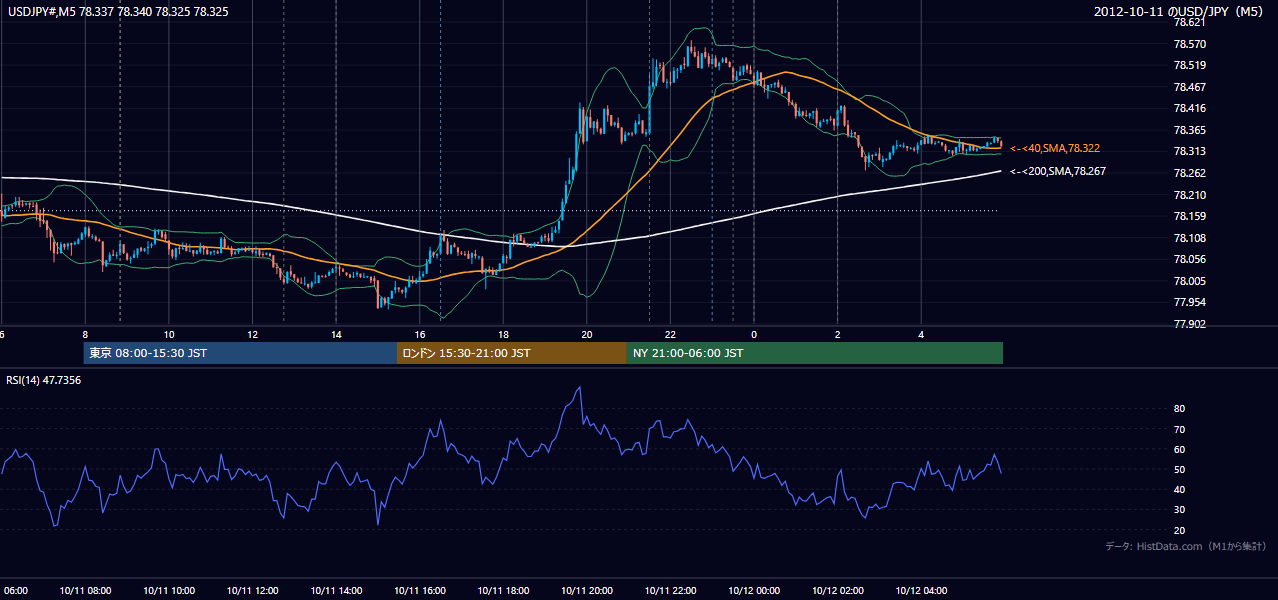Click the bottom axis 10/12 04:00 timestamp

(x=921, y=590)
